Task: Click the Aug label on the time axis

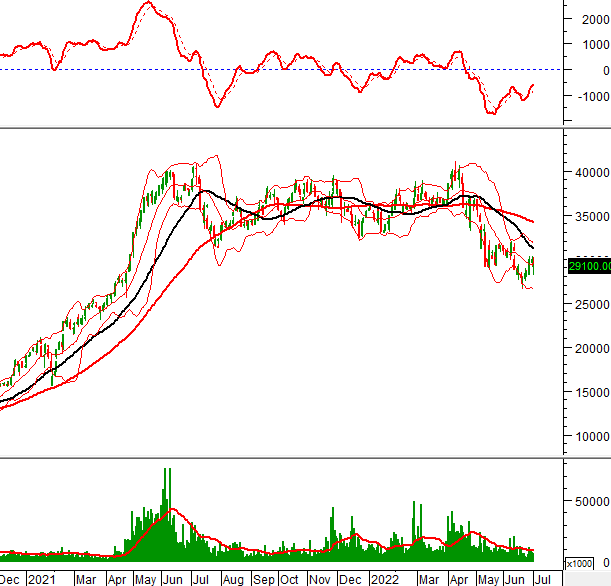Action: pyautogui.click(x=235, y=579)
